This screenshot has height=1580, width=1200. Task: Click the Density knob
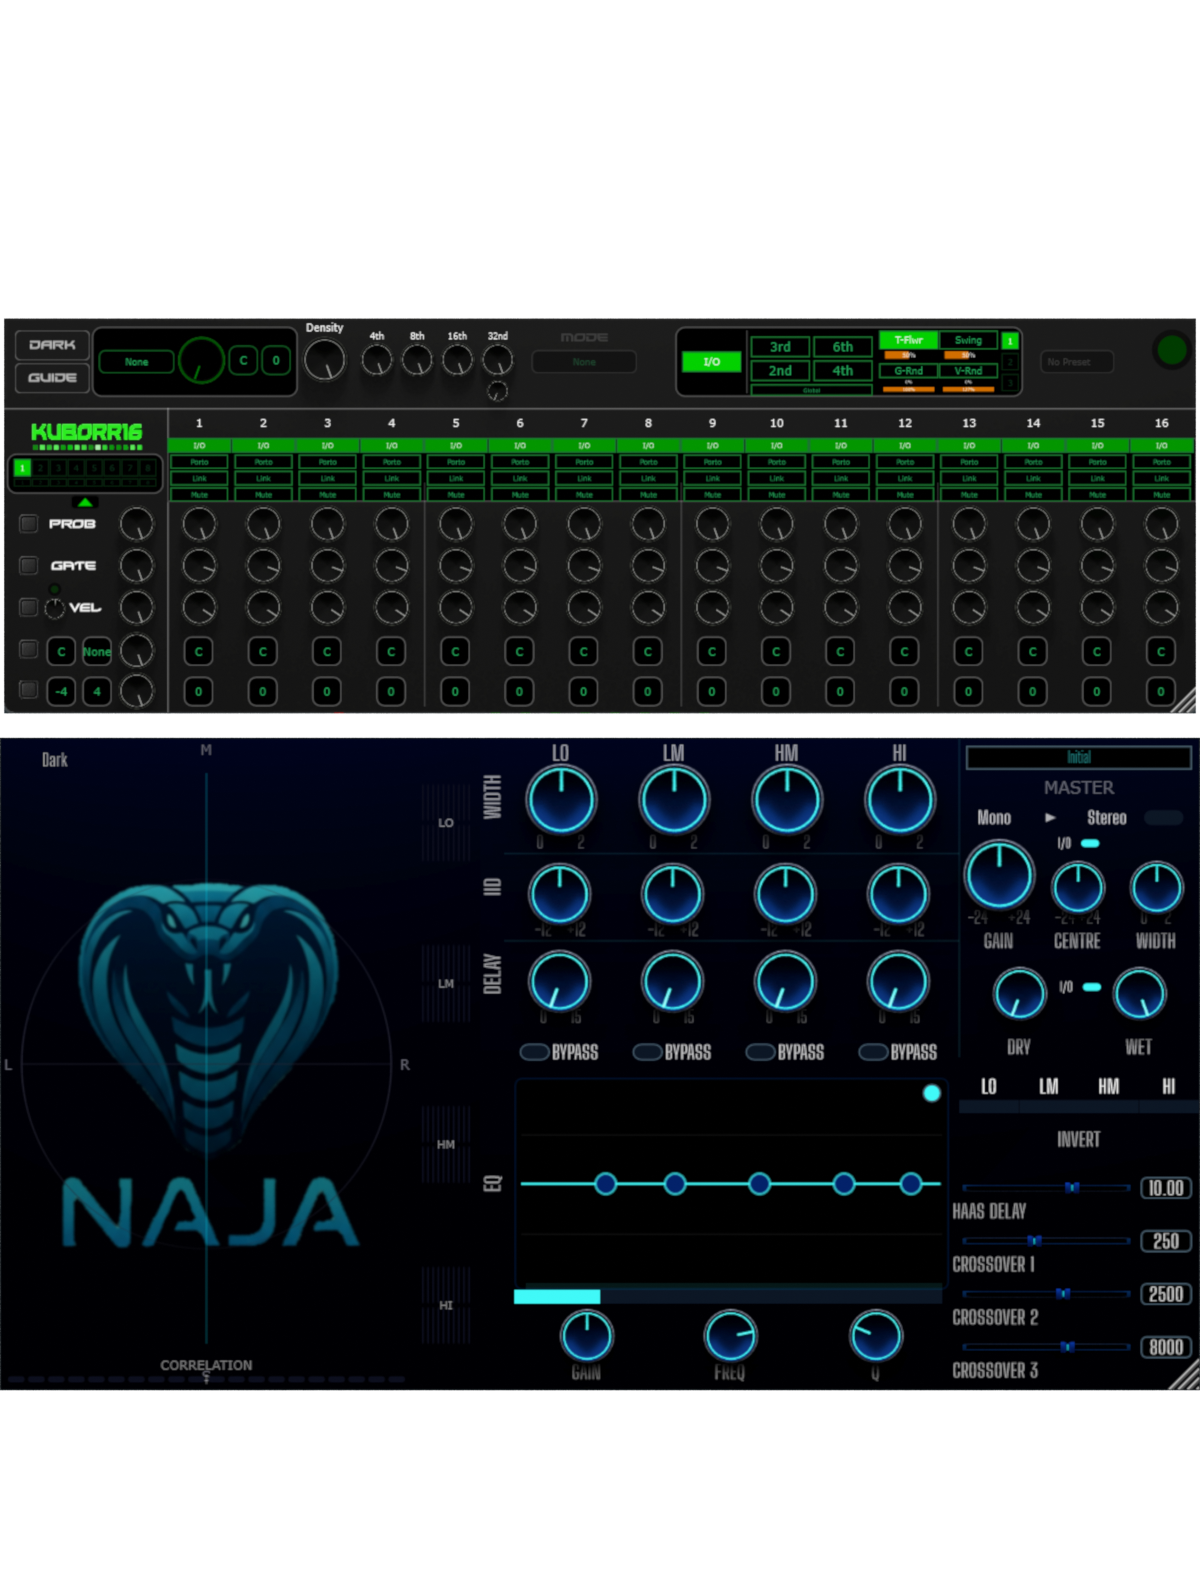pyautogui.click(x=324, y=361)
